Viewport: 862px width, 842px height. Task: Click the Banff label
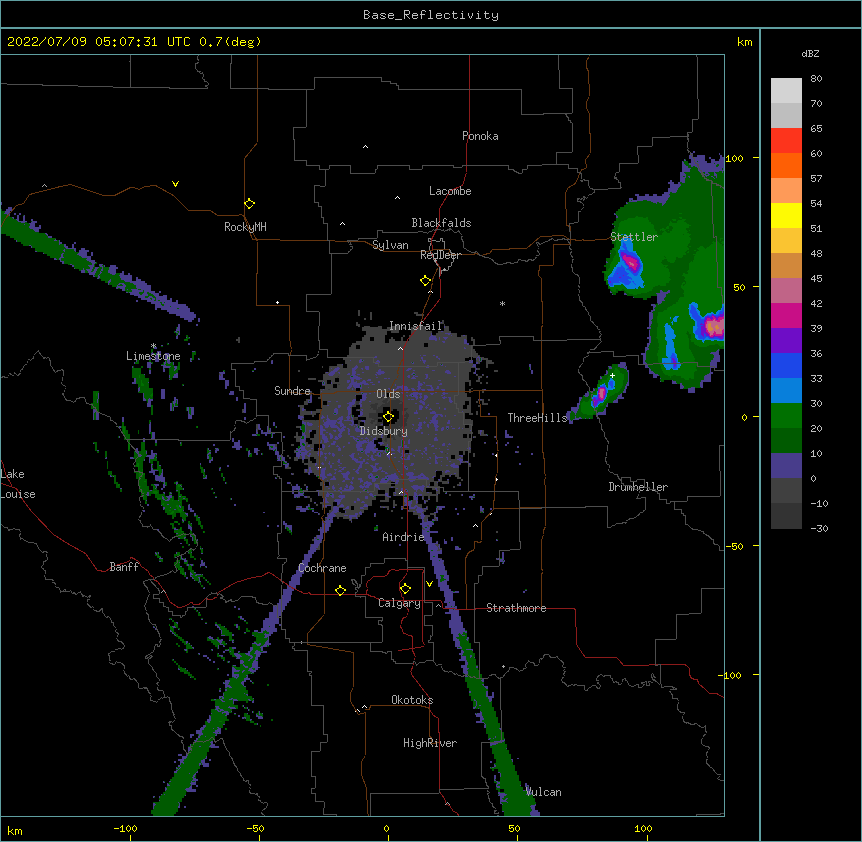pyautogui.click(x=124, y=567)
